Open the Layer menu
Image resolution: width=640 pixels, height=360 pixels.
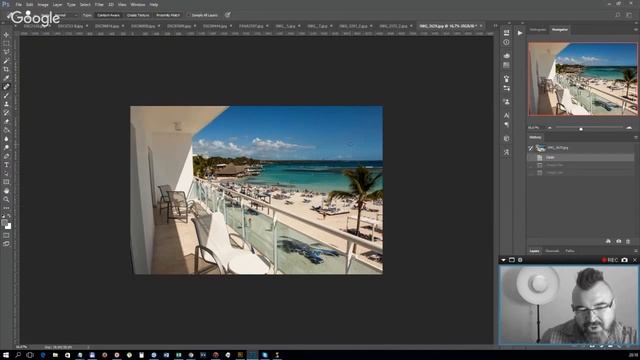pos(57,4)
